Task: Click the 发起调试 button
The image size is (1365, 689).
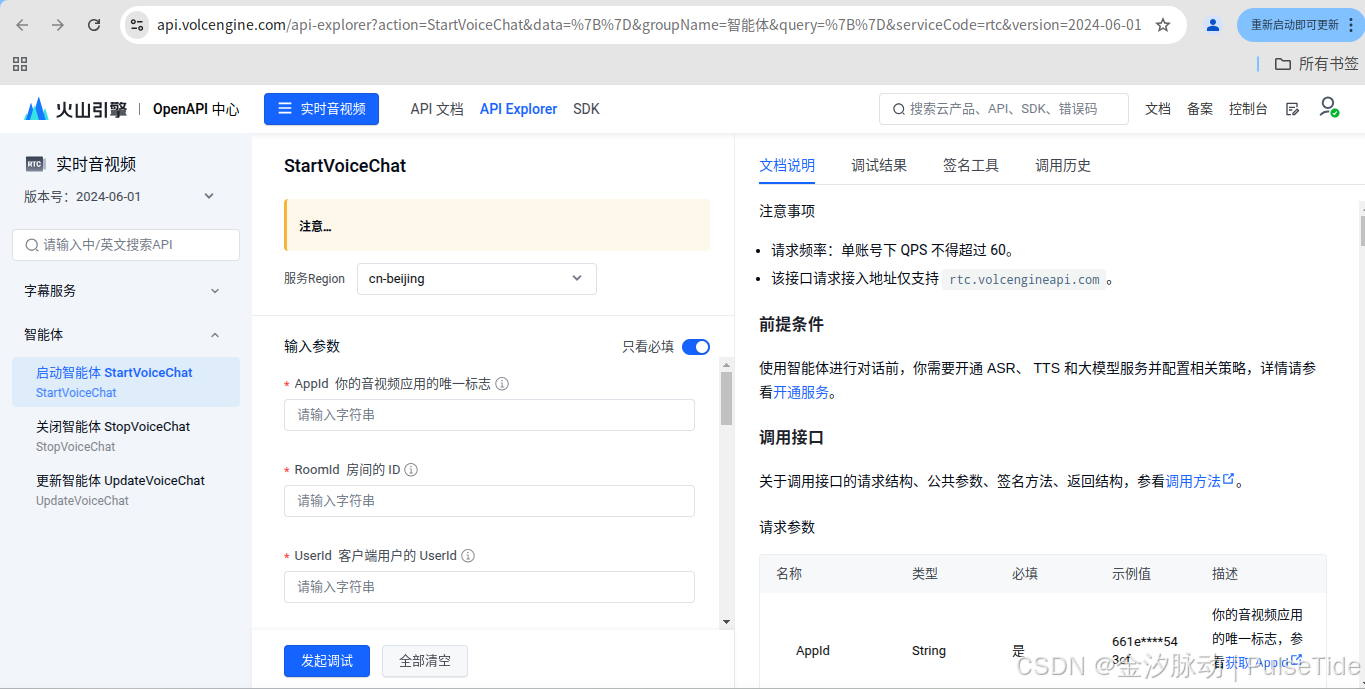Action: (327, 661)
